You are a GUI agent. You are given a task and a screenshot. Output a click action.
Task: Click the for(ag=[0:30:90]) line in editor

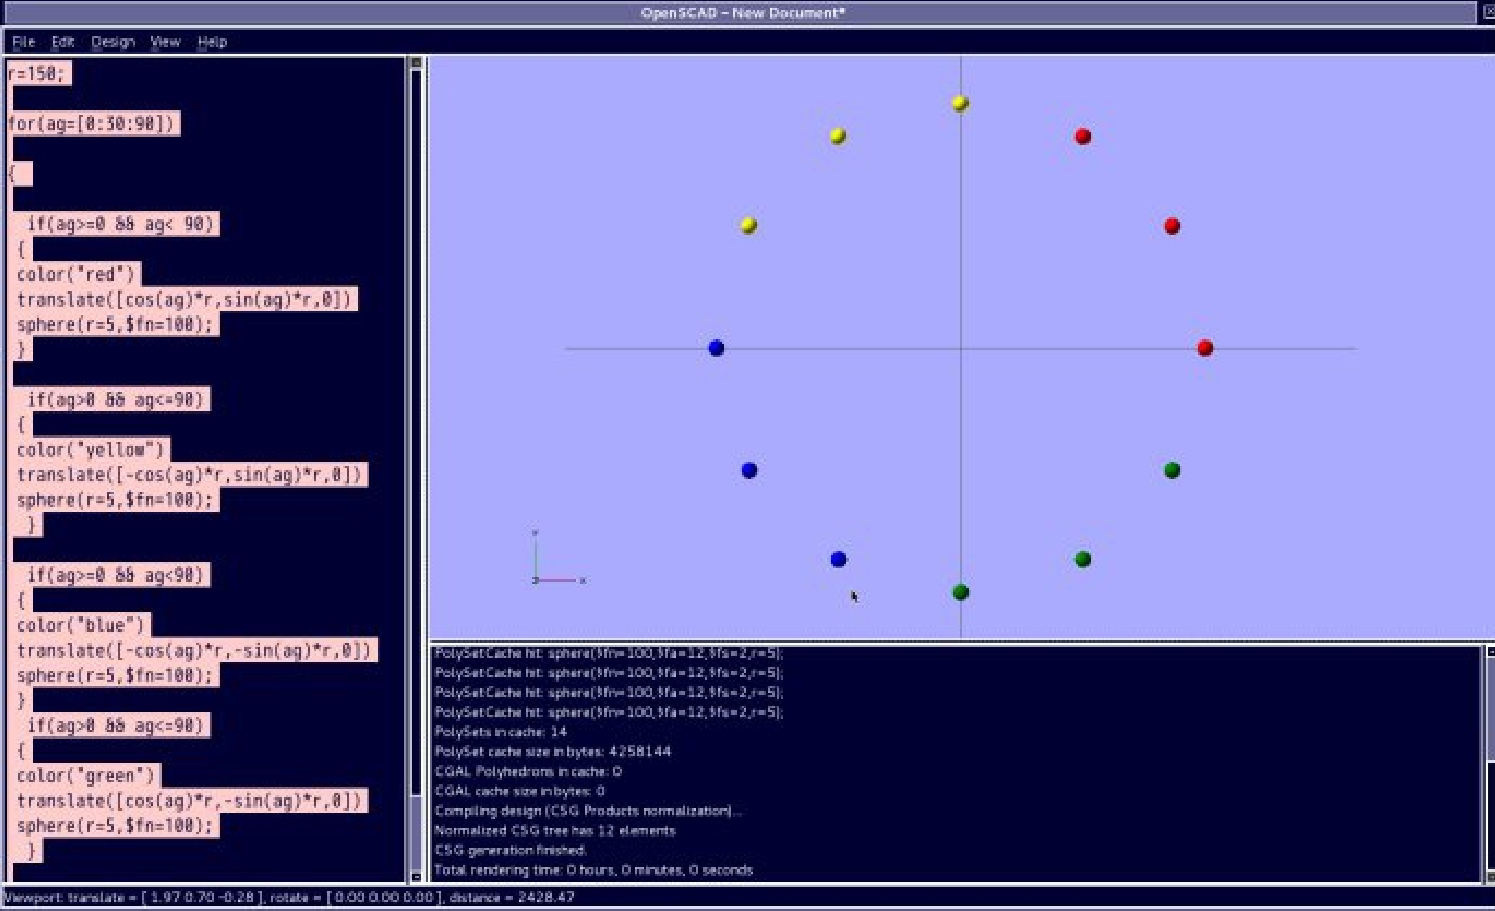(x=92, y=124)
